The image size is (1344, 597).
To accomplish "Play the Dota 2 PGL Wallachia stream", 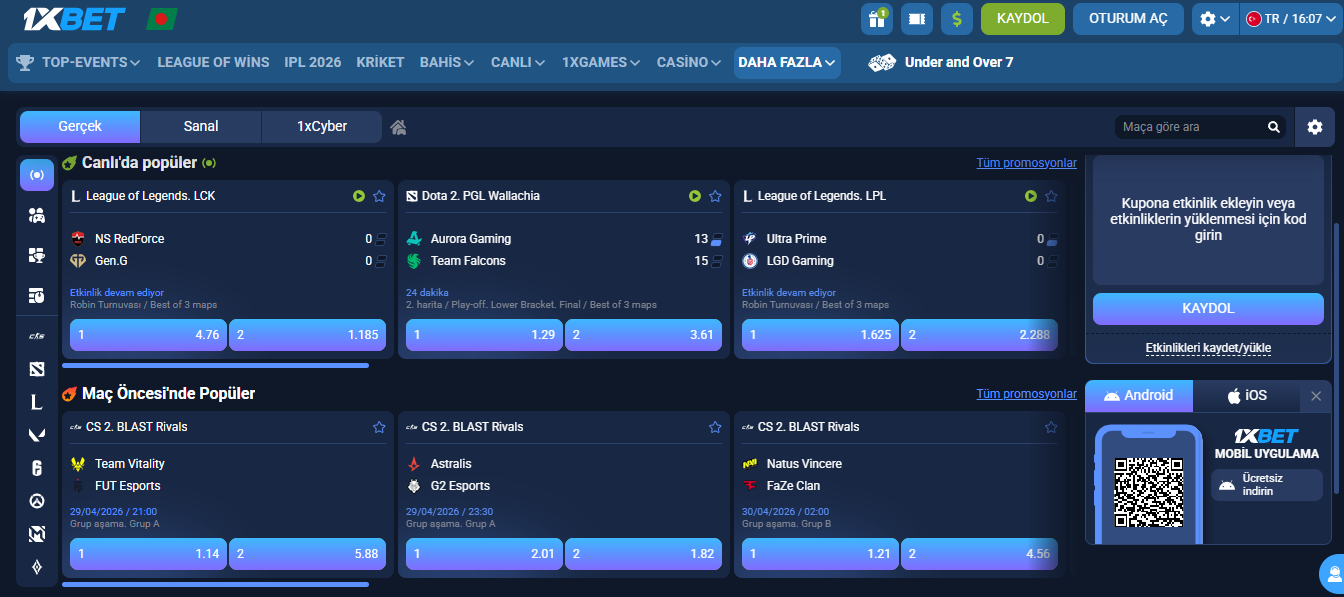I will (695, 196).
